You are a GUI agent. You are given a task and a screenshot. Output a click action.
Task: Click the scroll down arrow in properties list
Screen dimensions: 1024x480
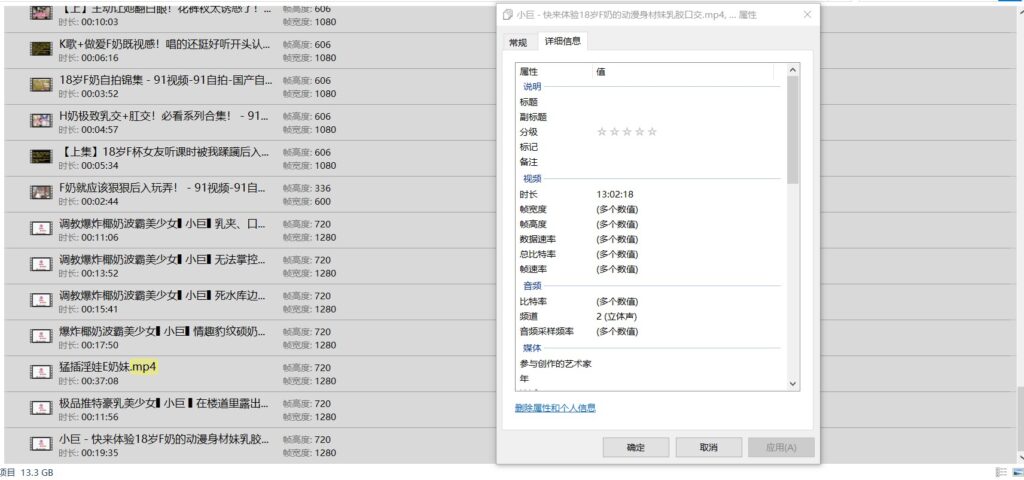coord(793,383)
